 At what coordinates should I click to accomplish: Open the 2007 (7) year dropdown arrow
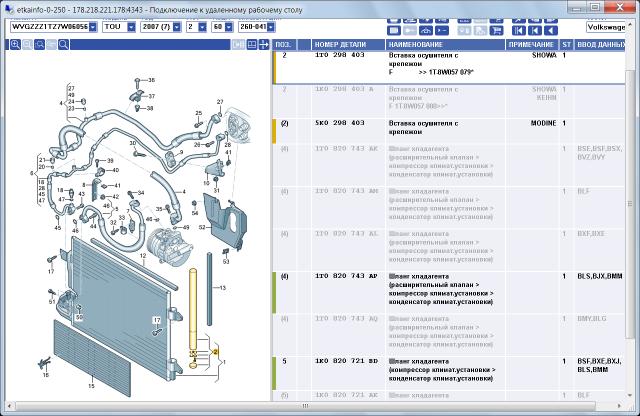tap(176, 27)
